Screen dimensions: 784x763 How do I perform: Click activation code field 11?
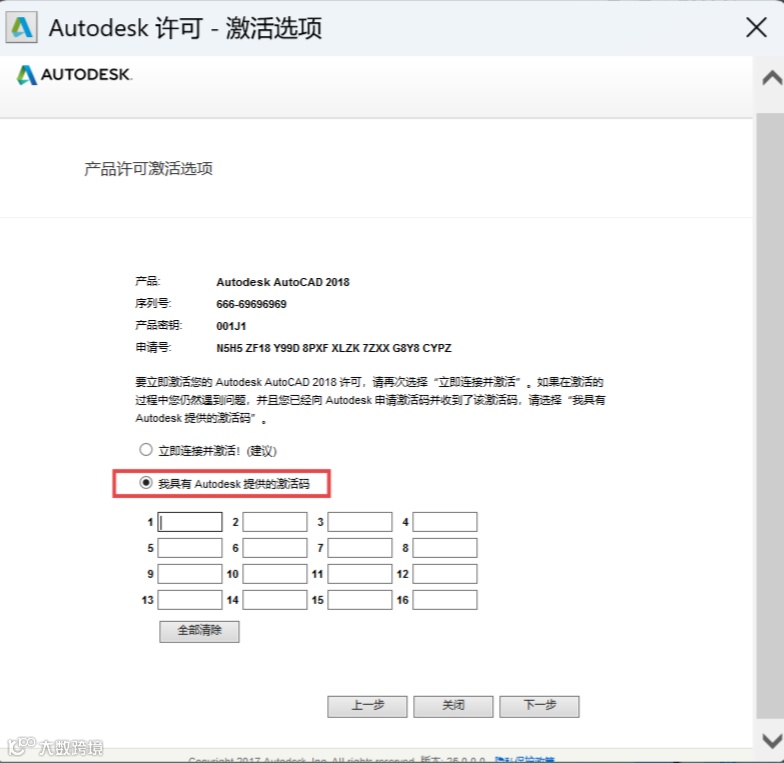[360, 574]
